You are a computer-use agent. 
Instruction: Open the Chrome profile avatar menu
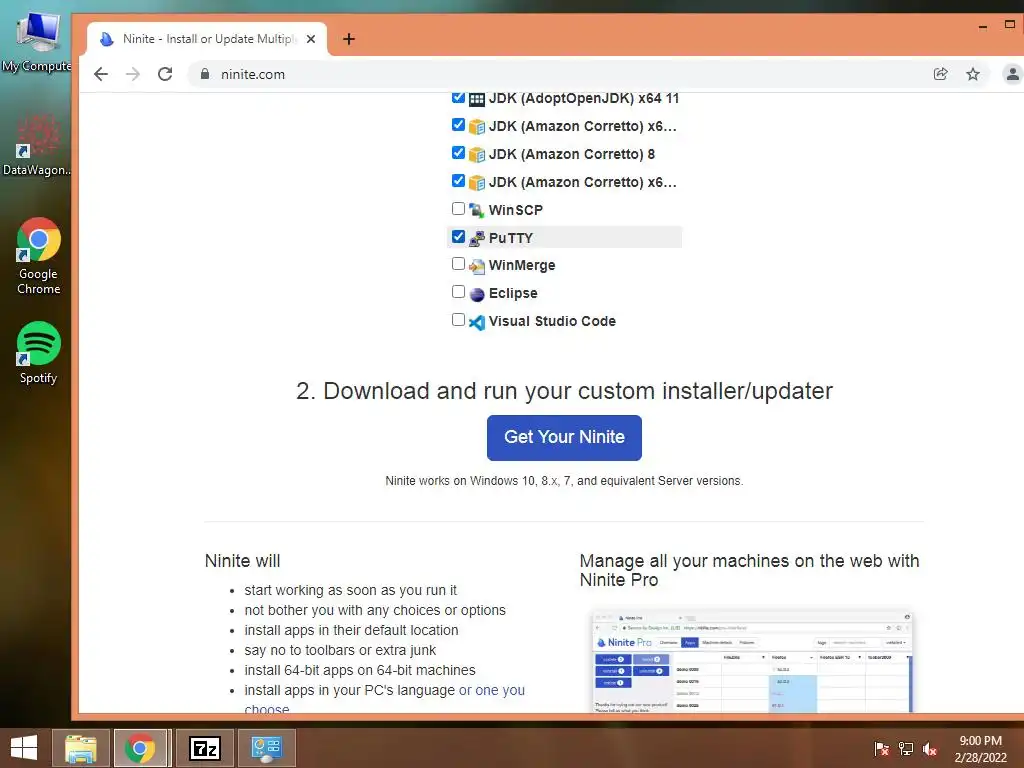[1012, 74]
